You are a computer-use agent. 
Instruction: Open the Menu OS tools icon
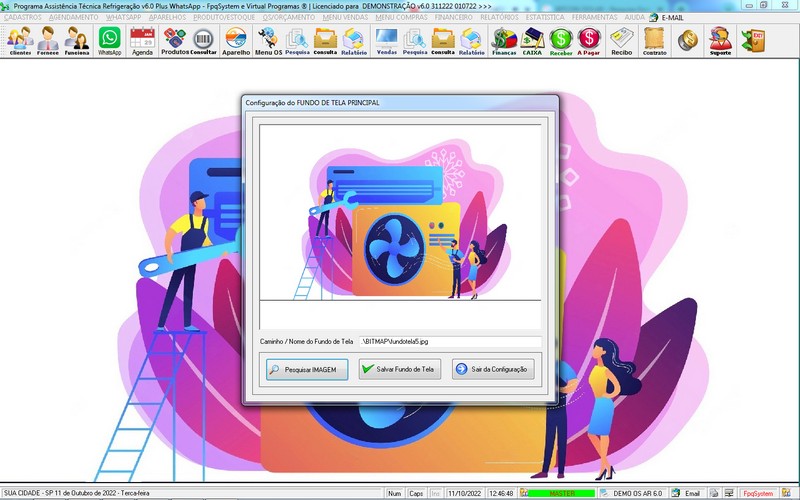click(268, 41)
